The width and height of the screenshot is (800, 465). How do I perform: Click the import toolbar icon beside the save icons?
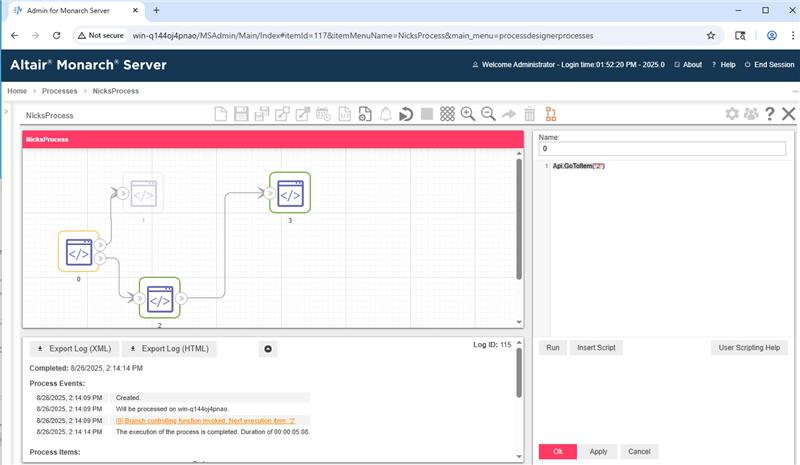coord(282,114)
